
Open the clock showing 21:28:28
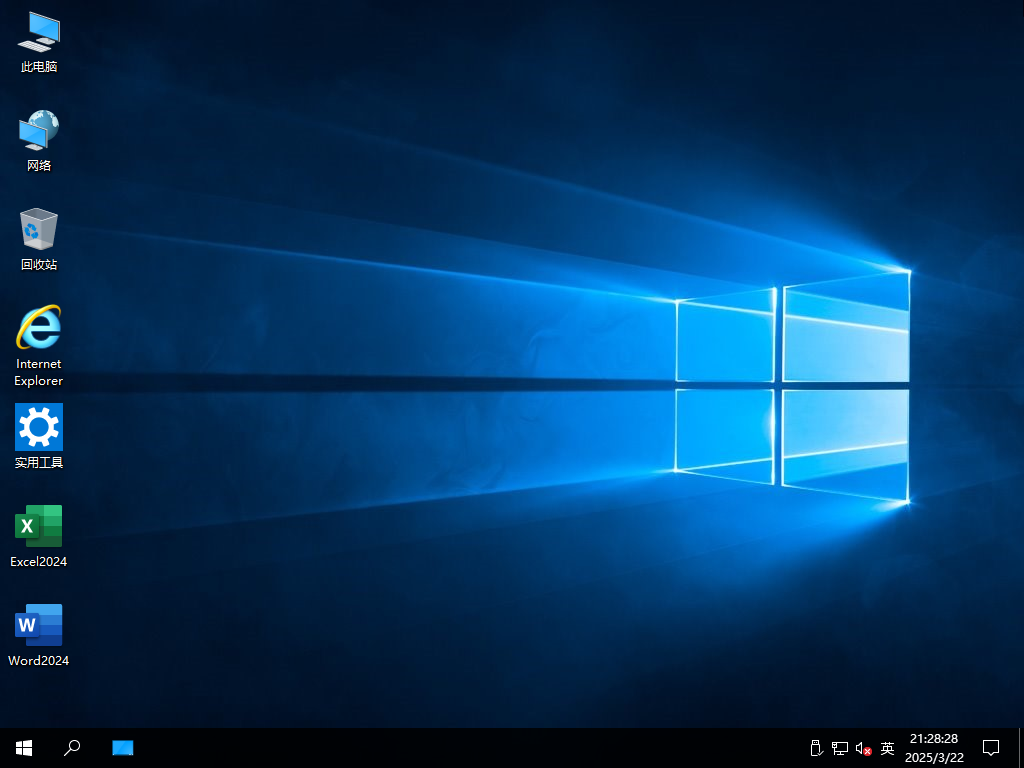[x=934, y=748]
